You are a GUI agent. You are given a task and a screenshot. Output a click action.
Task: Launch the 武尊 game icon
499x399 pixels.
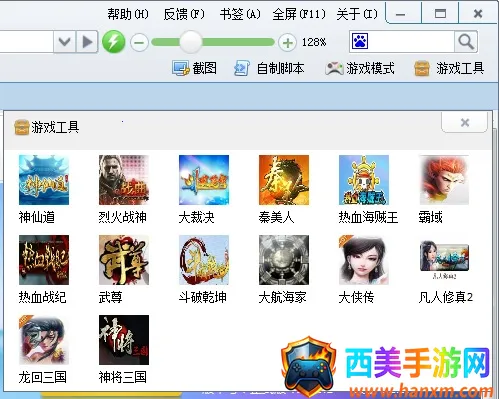point(124,260)
